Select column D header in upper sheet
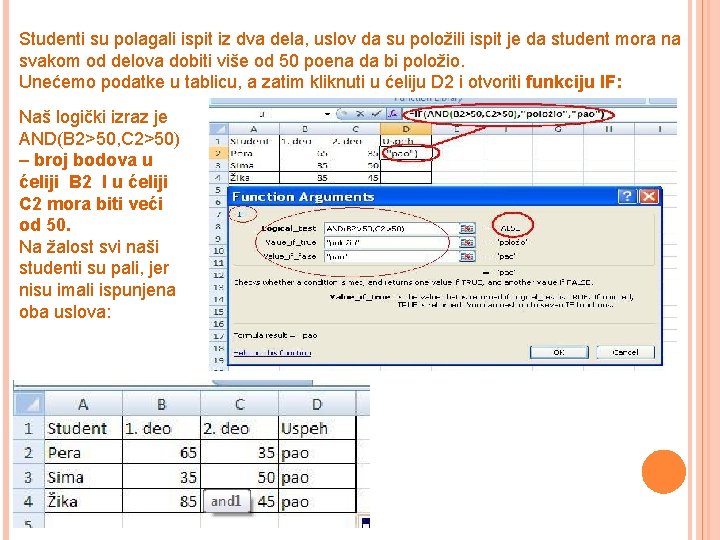The image size is (720, 540). pos(406,129)
